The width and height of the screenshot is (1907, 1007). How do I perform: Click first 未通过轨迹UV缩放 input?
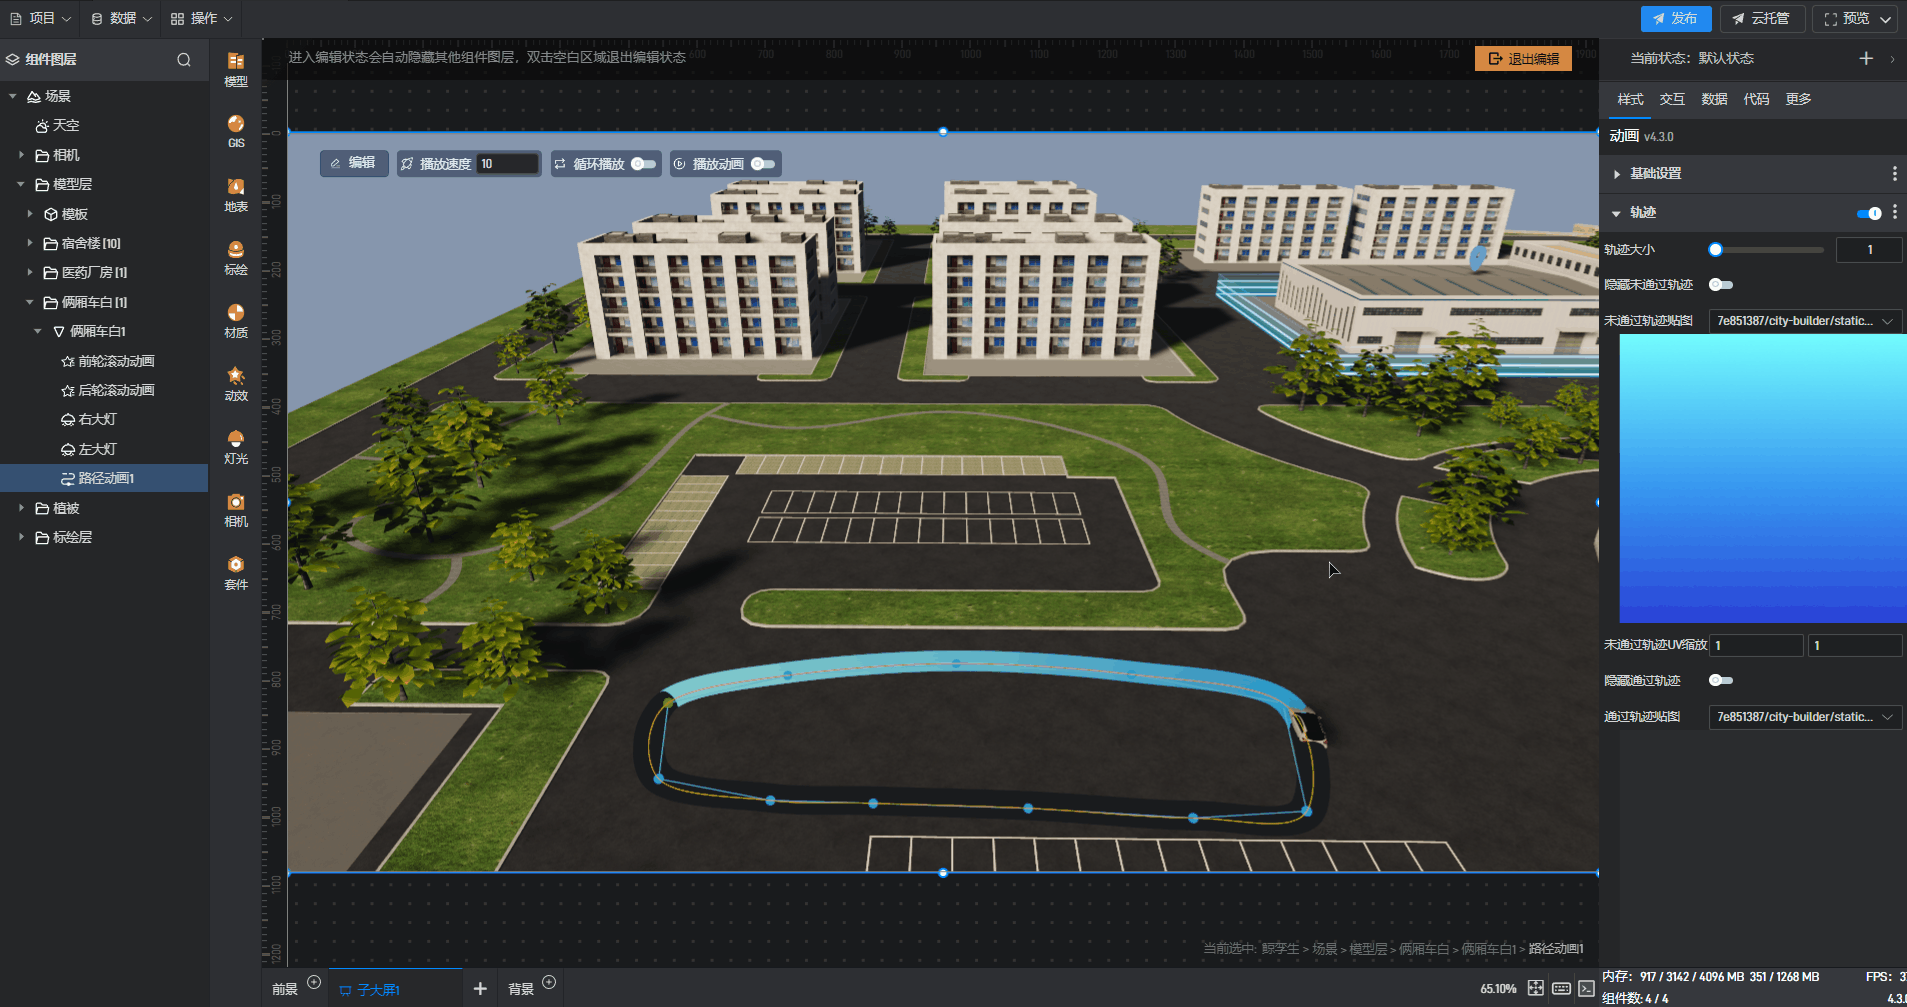point(1756,645)
